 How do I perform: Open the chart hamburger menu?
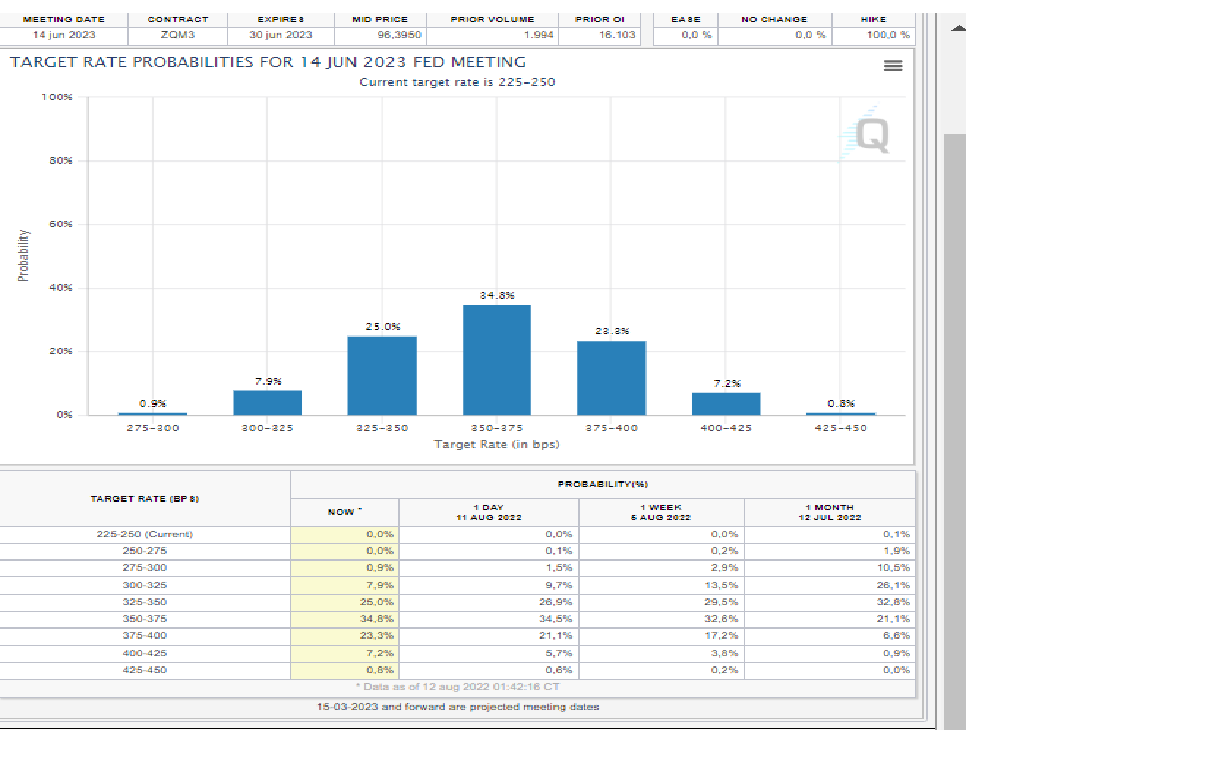[x=893, y=66]
